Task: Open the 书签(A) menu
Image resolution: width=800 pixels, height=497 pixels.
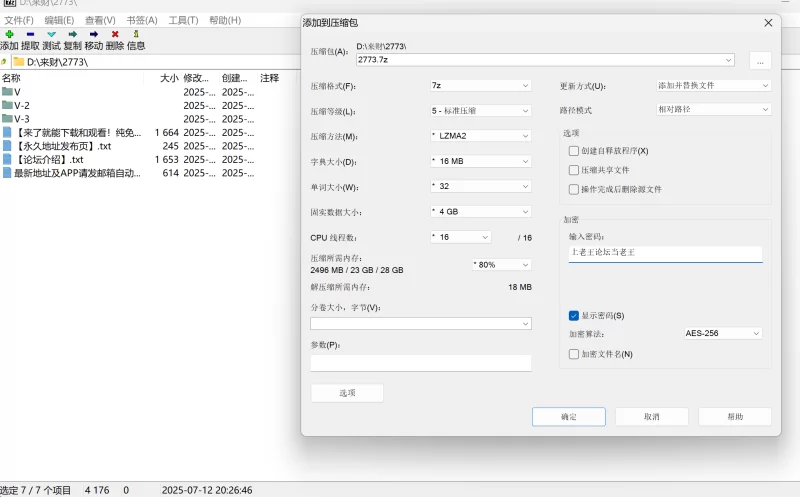Action: click(142, 20)
